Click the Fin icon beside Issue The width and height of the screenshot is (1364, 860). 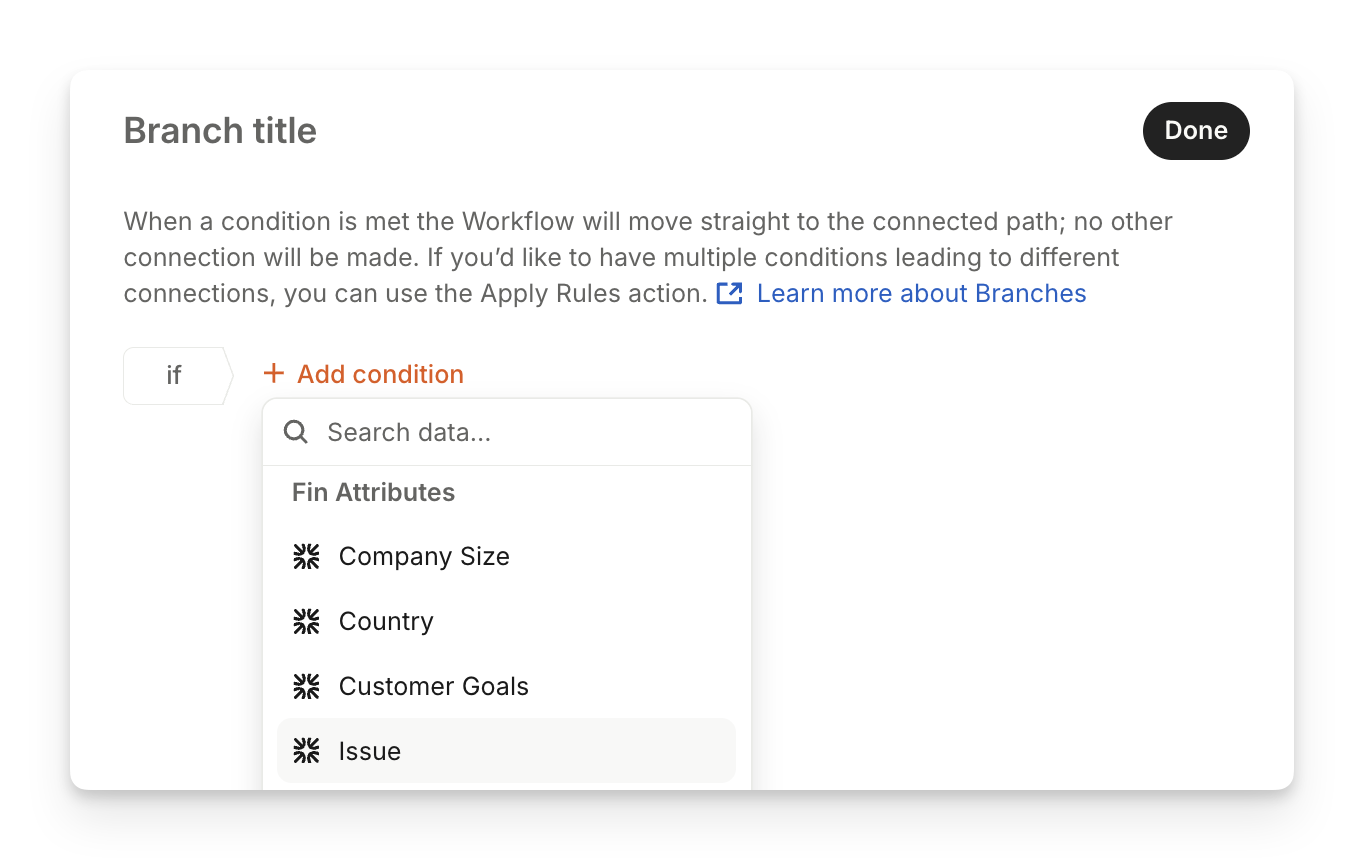click(306, 751)
